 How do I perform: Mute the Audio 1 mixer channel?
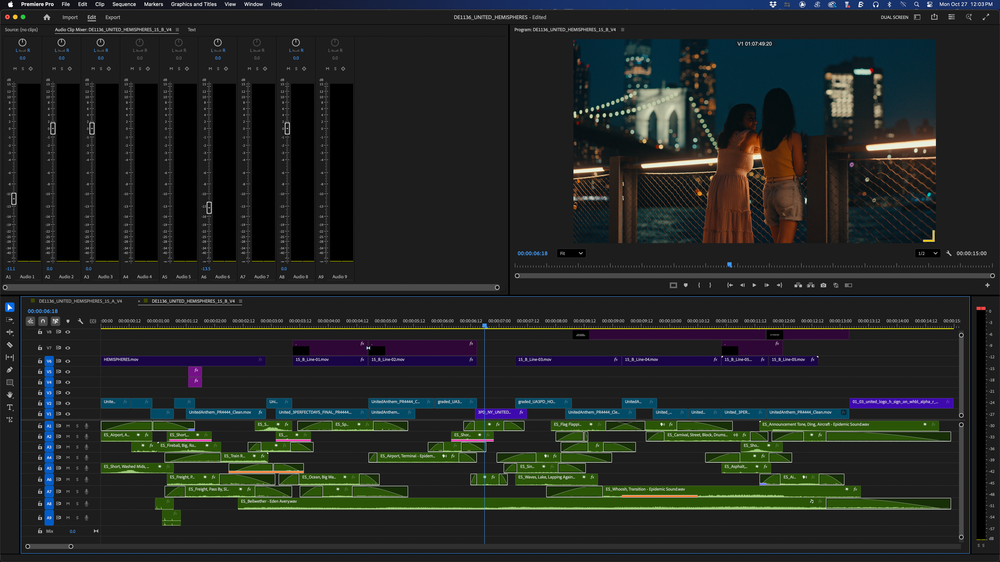point(15,68)
